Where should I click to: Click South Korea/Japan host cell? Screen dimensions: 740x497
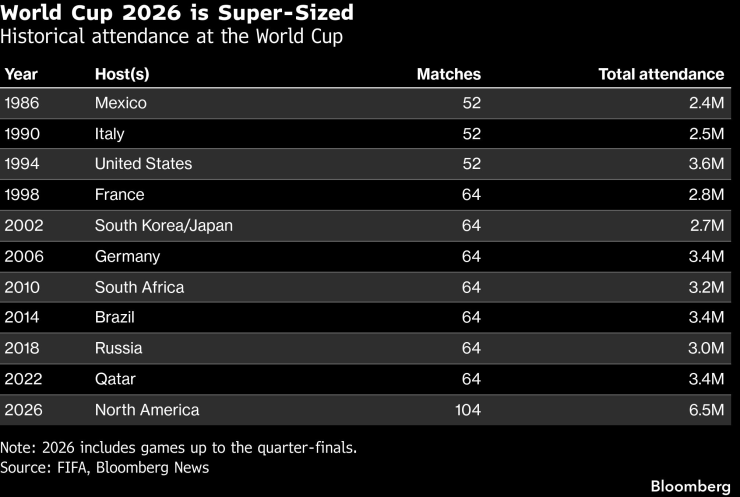pyautogui.click(x=164, y=226)
